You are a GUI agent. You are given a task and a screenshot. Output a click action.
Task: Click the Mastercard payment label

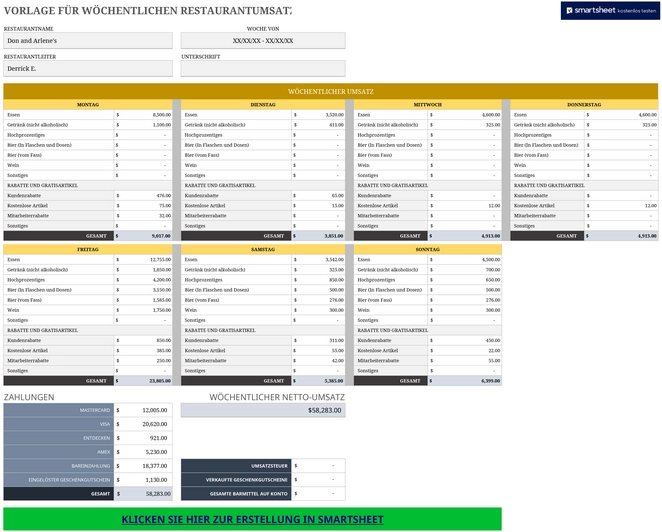coord(59,410)
